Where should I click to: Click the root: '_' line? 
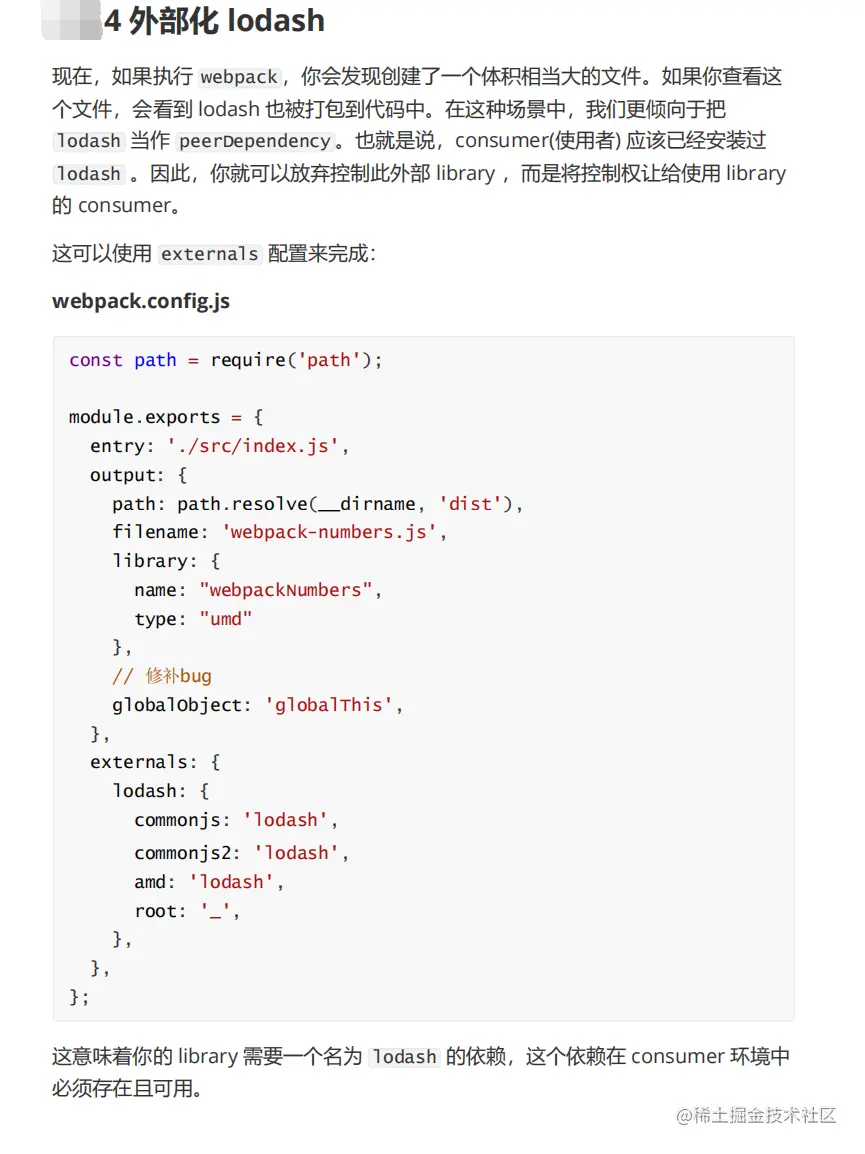tap(187, 911)
